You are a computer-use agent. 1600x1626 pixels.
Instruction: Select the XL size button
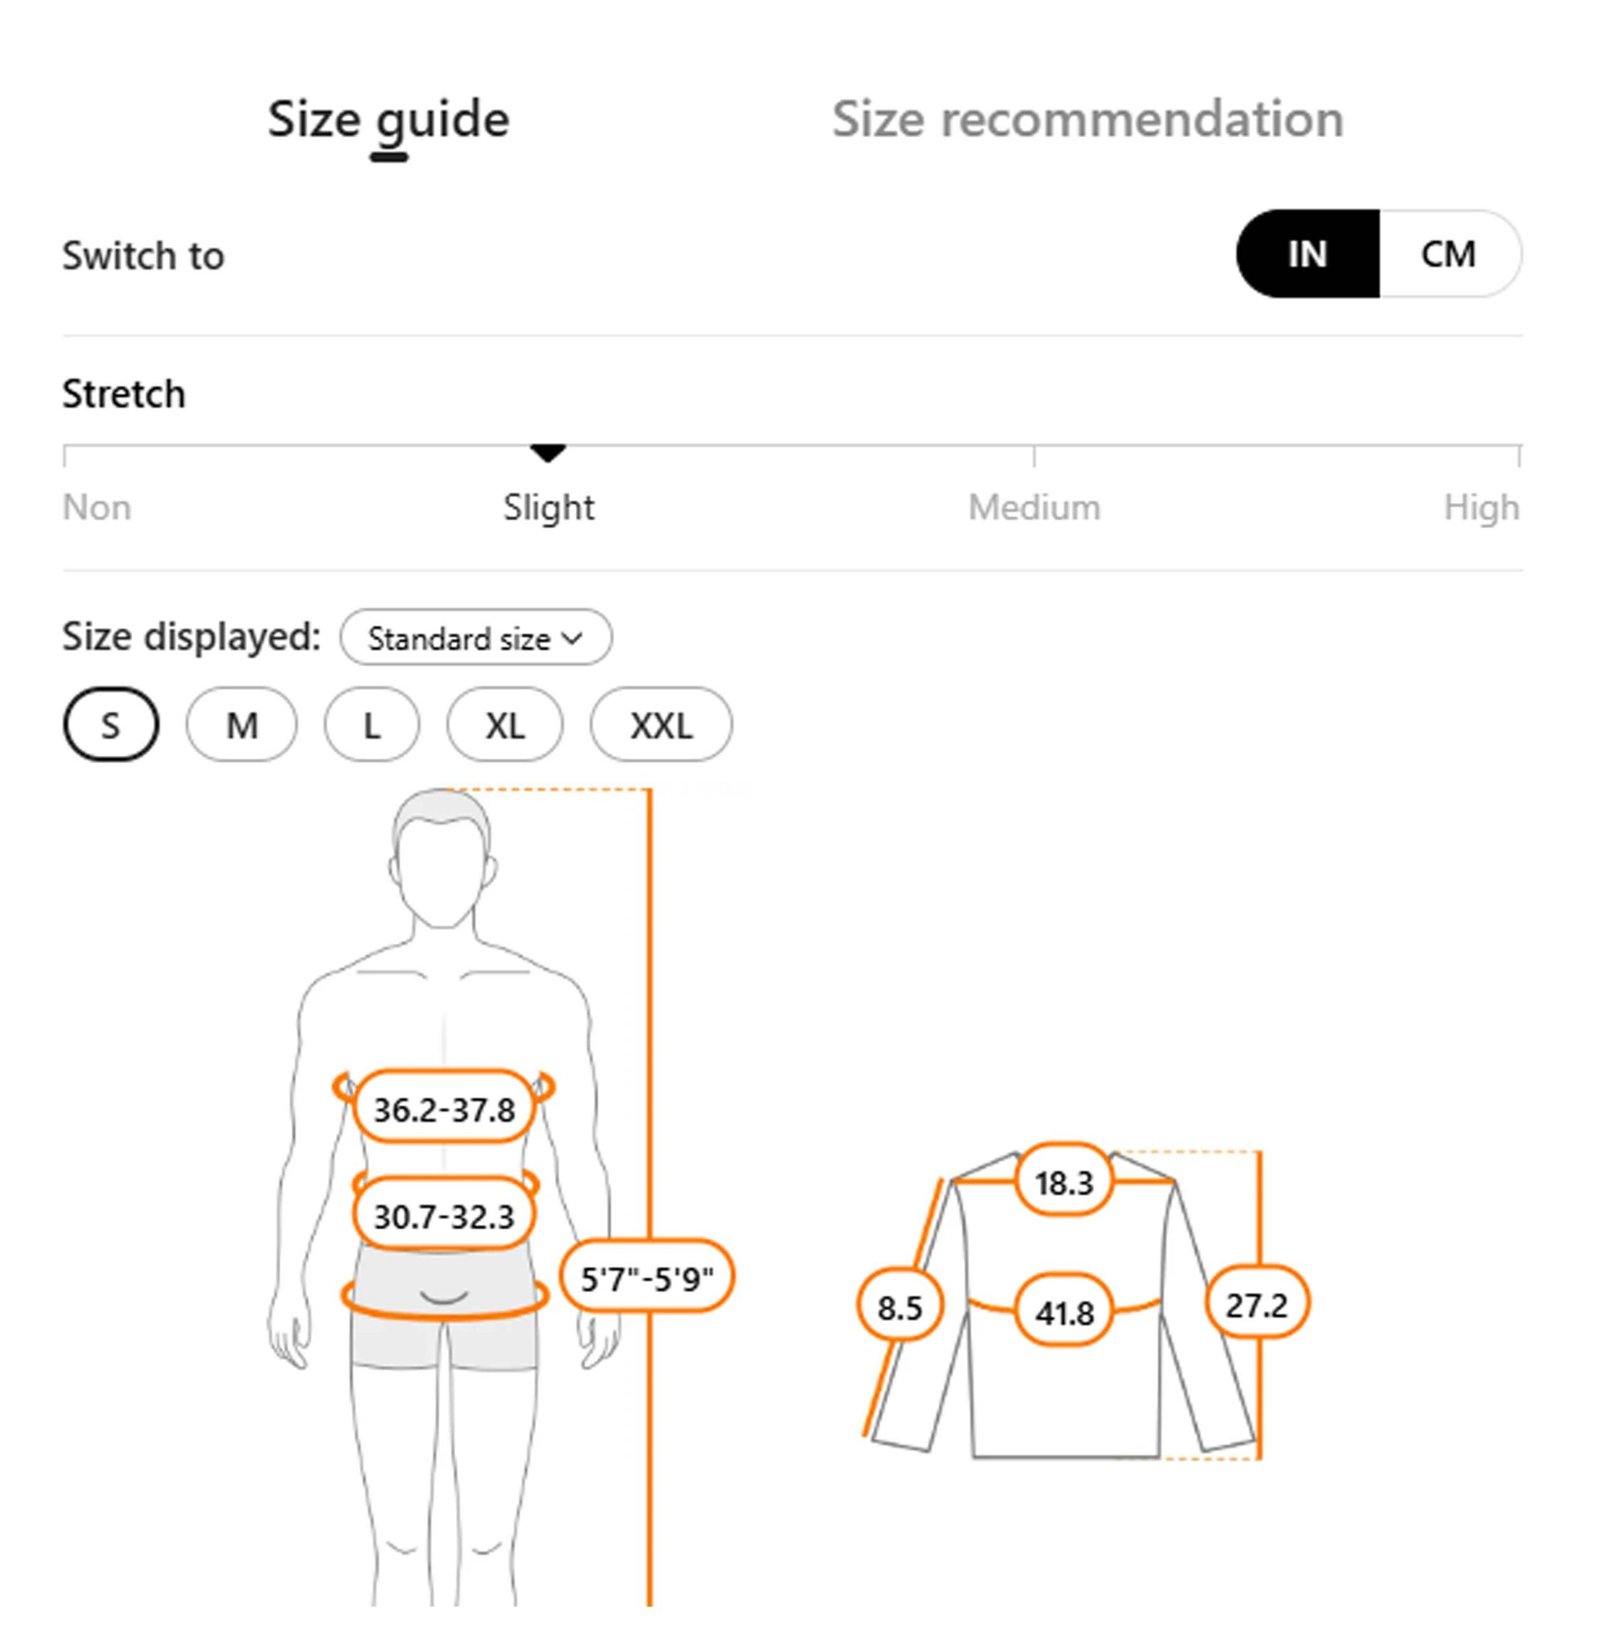tap(504, 725)
